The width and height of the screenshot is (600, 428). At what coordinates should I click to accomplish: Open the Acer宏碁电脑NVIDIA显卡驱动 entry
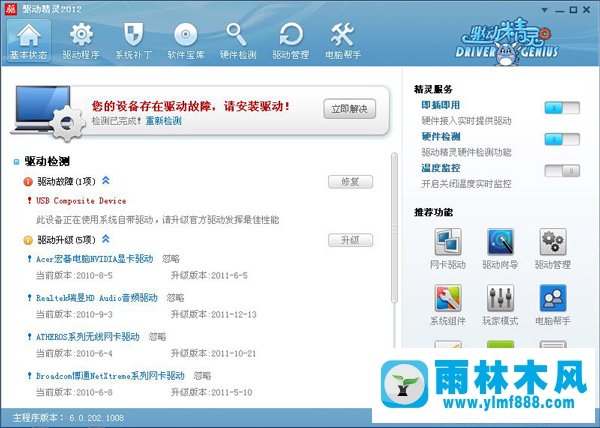coord(95,259)
